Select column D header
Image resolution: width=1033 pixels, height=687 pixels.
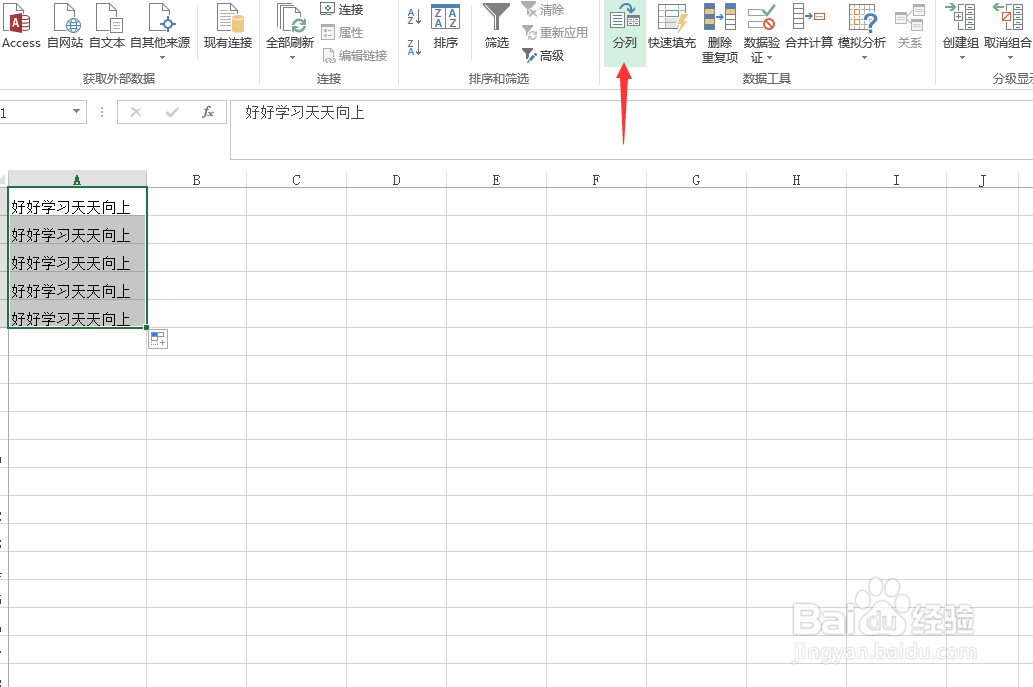tap(397, 179)
